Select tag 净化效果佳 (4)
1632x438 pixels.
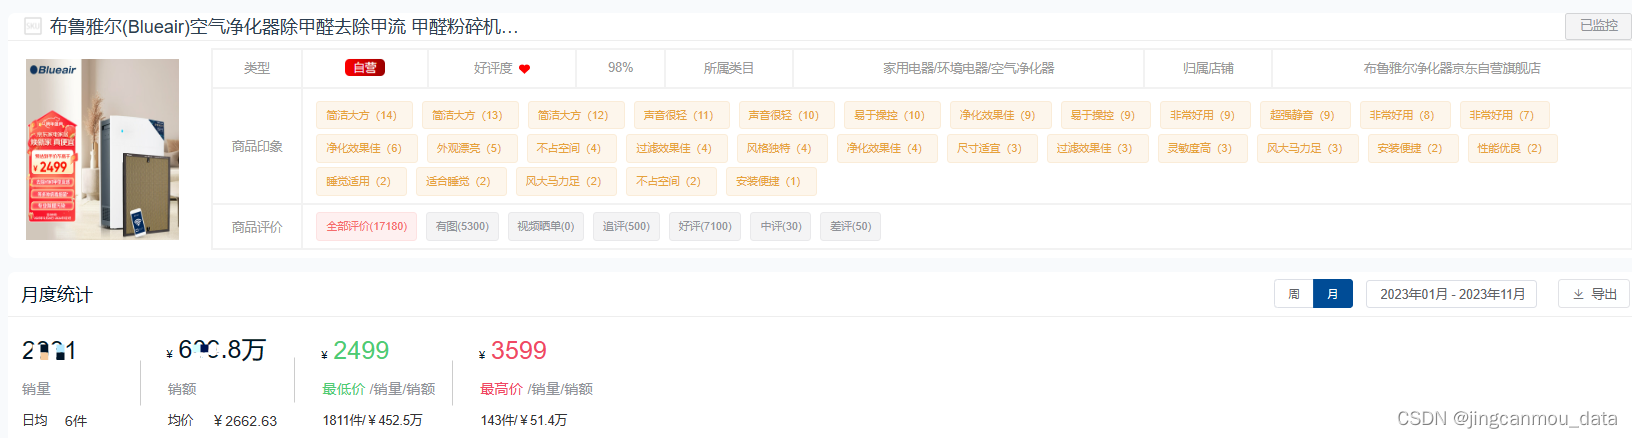point(885,148)
